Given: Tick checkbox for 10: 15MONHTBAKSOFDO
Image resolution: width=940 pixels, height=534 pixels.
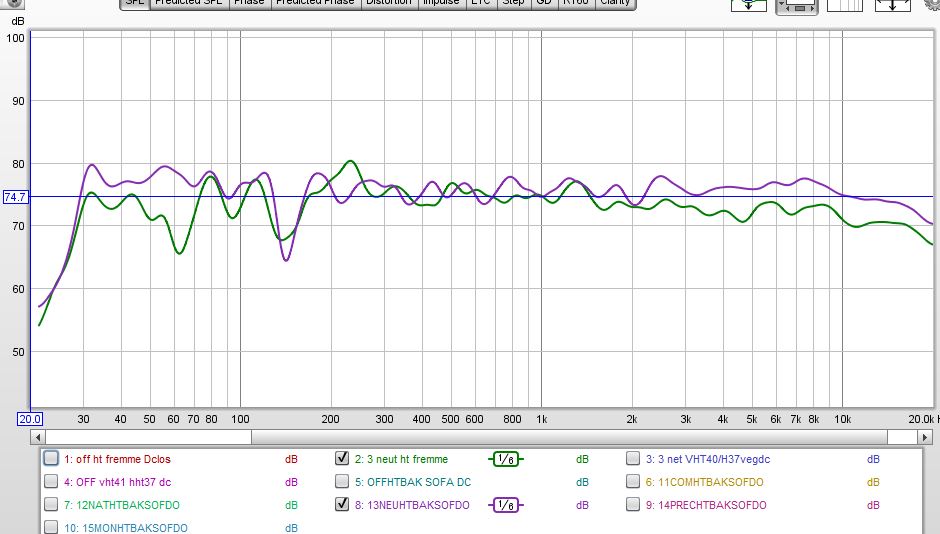Looking at the screenshot, I should pyautogui.click(x=51, y=527).
